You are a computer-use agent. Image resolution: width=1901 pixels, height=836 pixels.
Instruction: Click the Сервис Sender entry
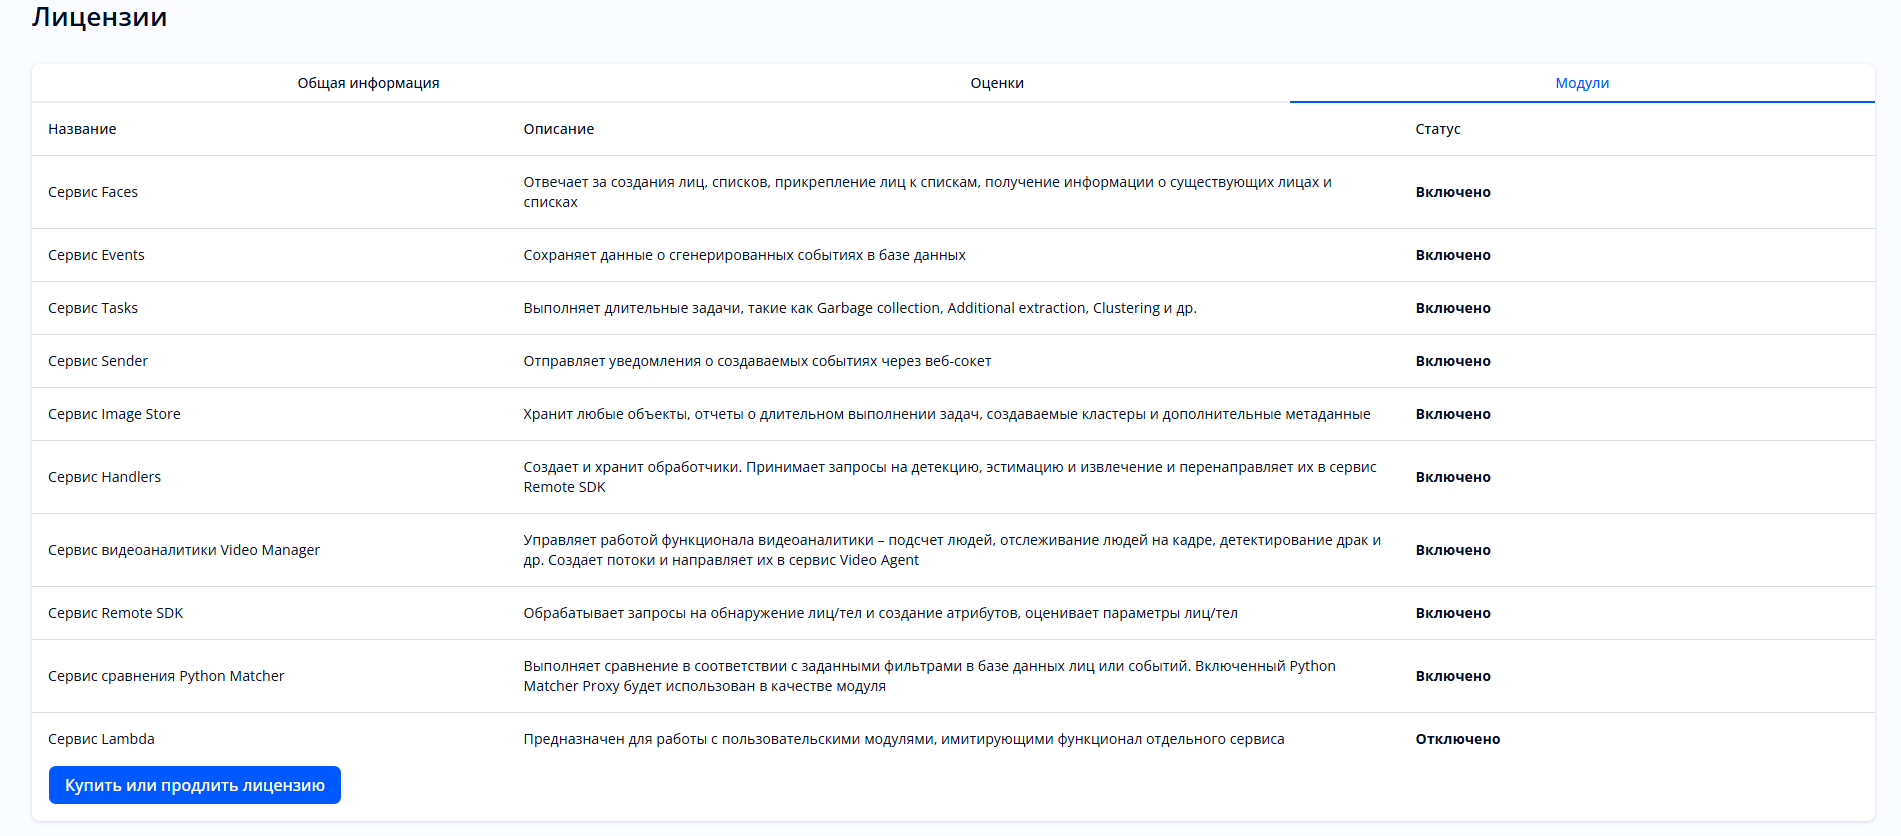pyautogui.click(x=98, y=361)
